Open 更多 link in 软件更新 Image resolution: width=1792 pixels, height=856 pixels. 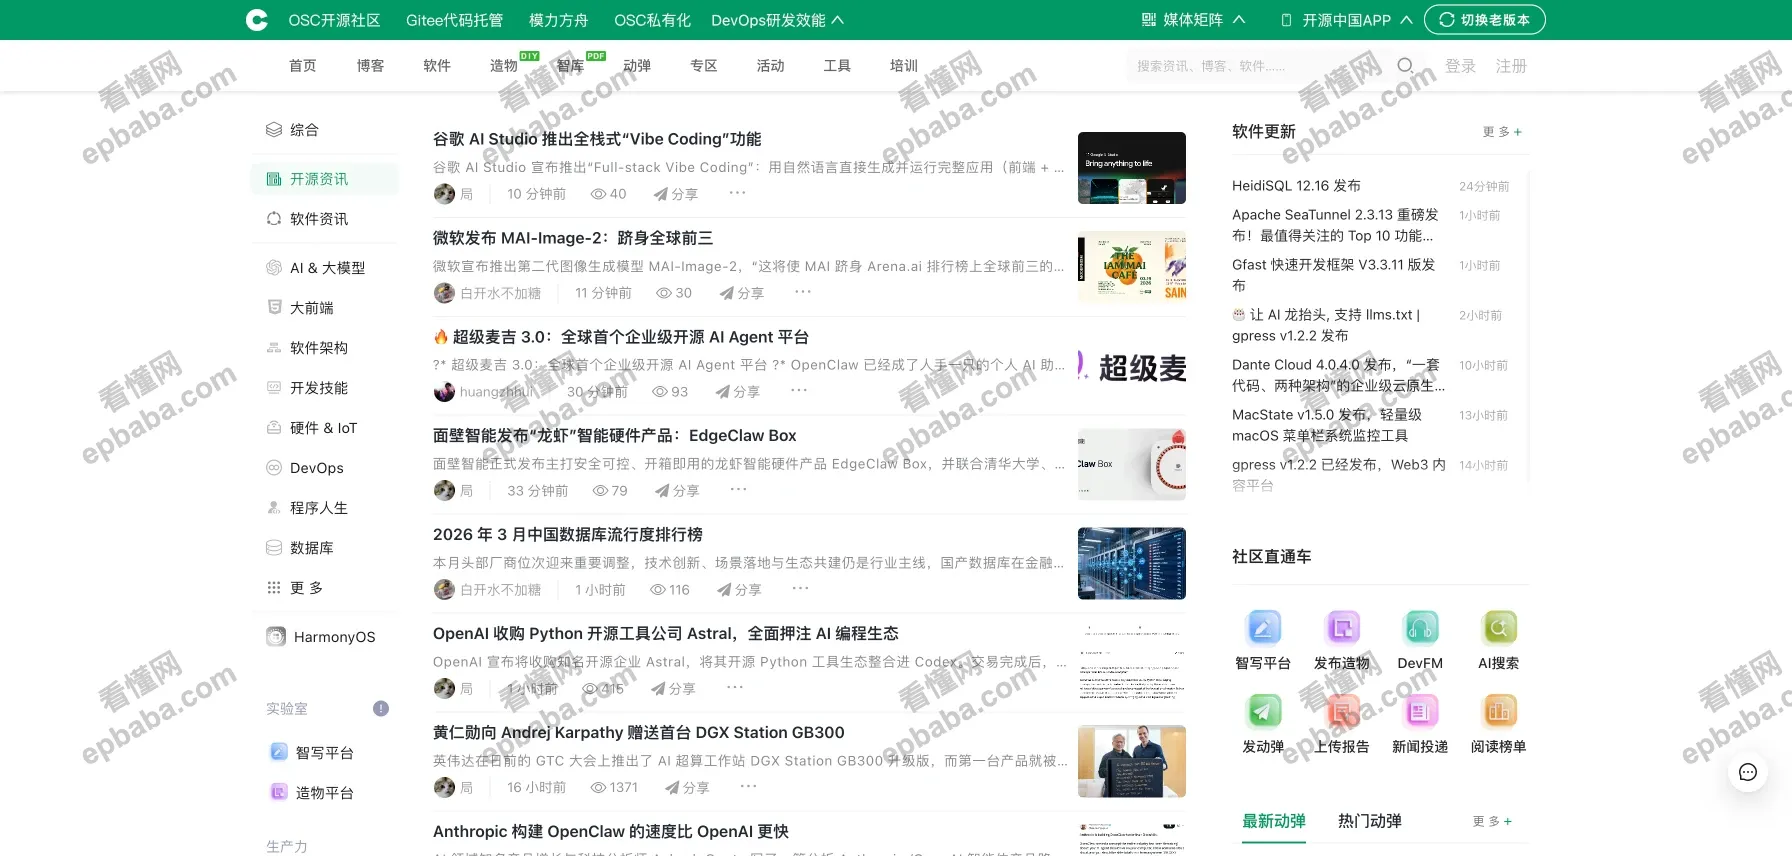pyautogui.click(x=1502, y=132)
